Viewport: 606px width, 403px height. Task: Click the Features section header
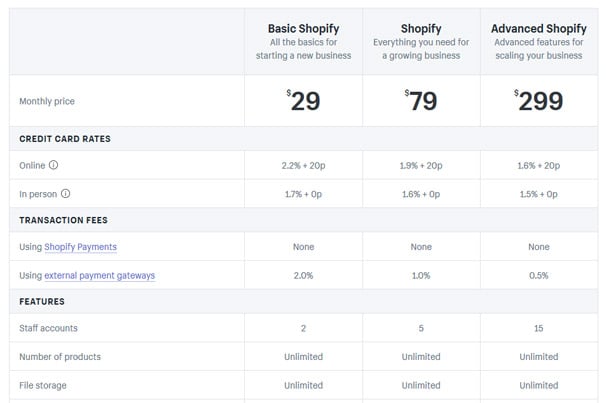[x=42, y=301]
